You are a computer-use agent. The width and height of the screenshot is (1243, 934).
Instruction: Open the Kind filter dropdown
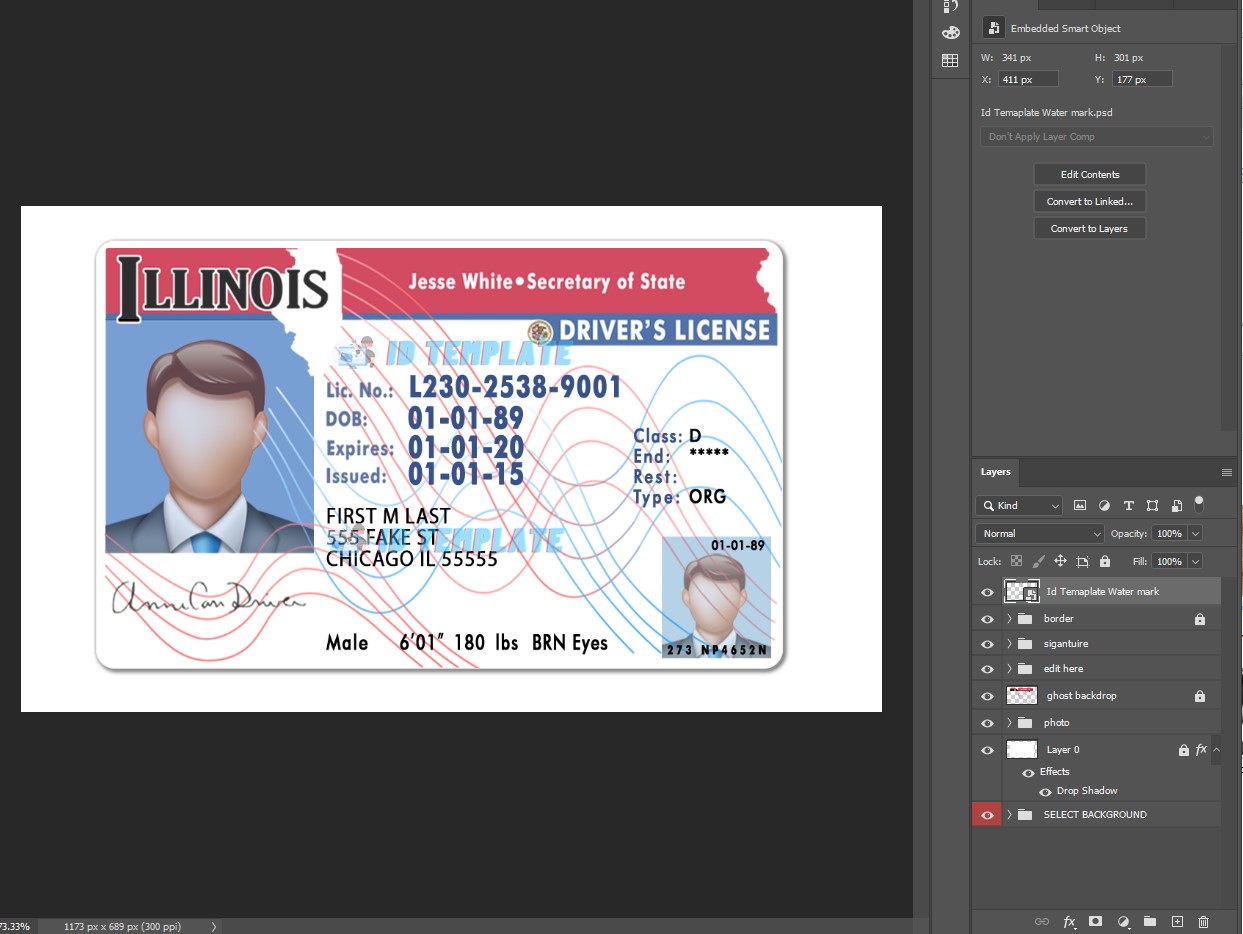click(1019, 506)
